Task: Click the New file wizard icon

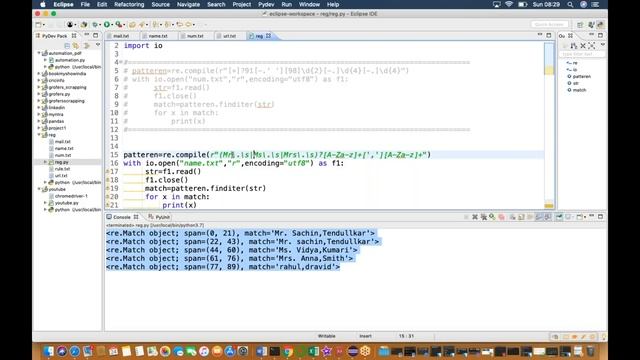Action: pyautogui.click(x=39, y=24)
